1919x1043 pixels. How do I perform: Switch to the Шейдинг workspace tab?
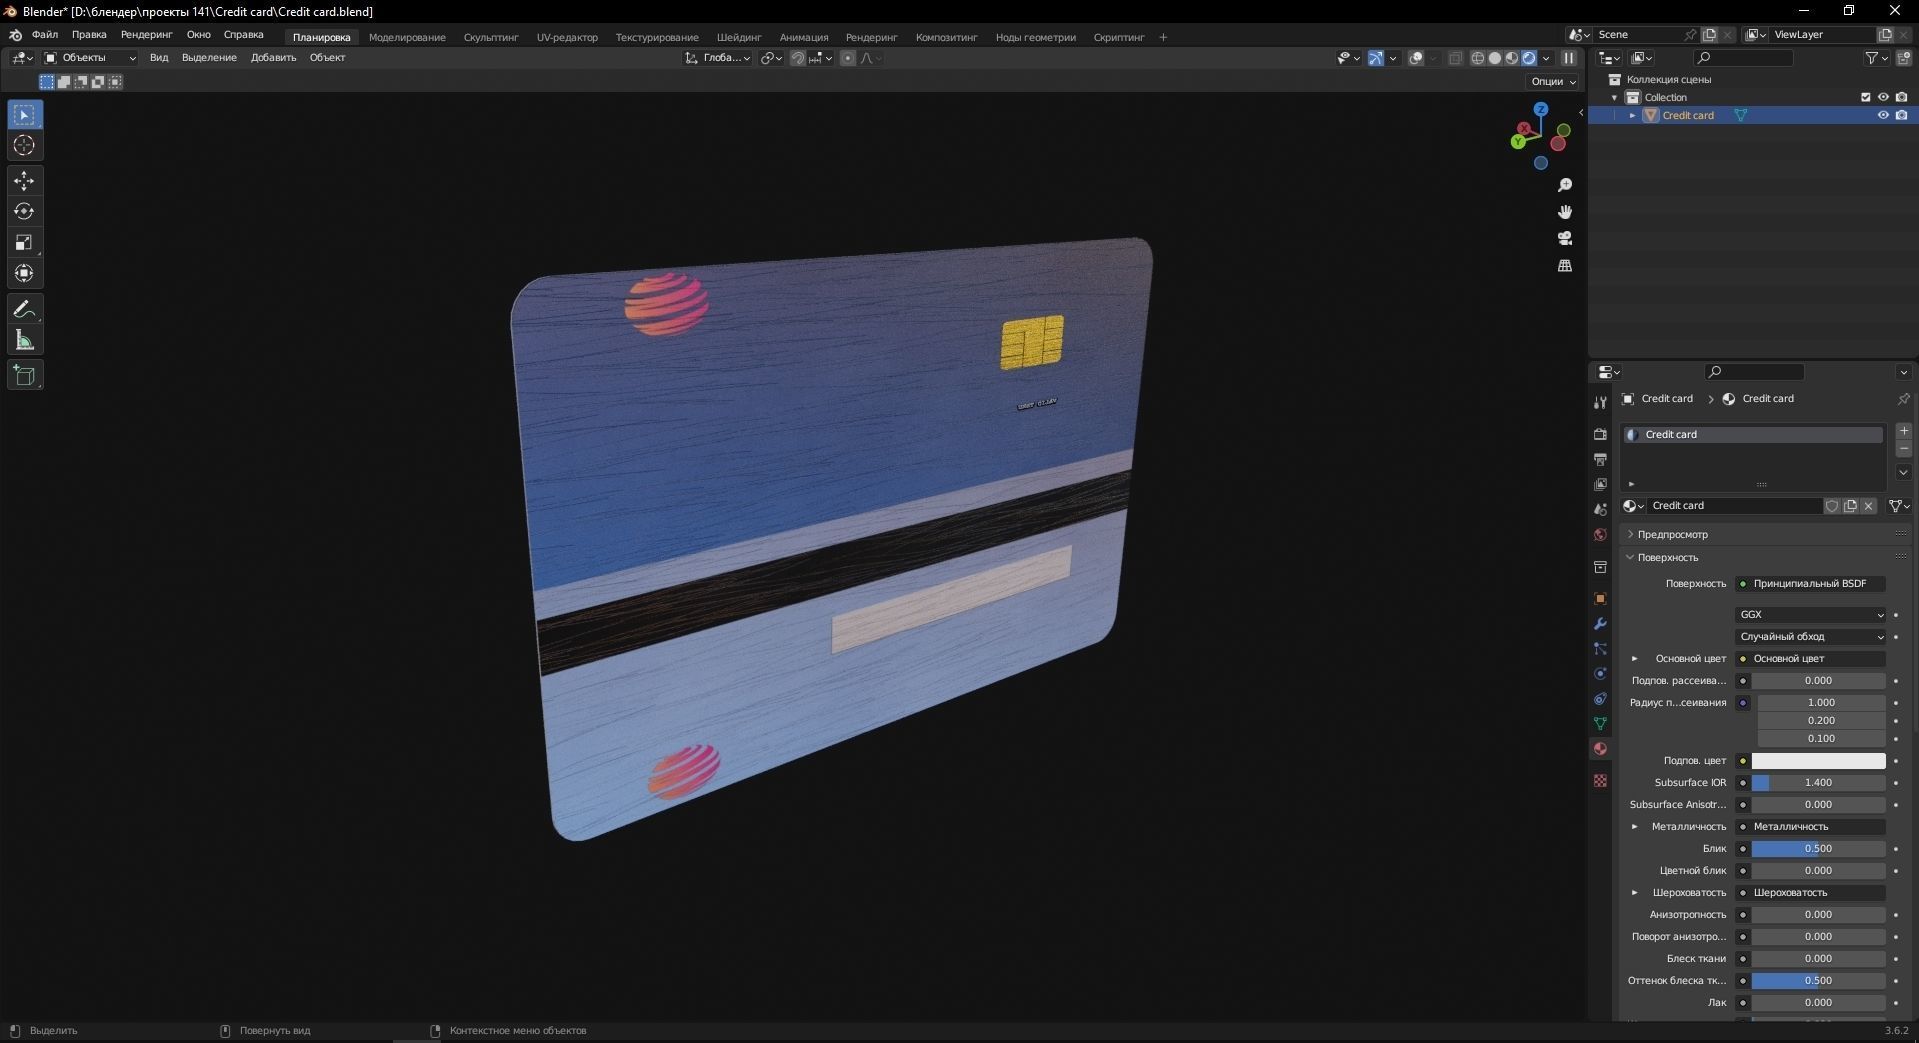click(738, 37)
